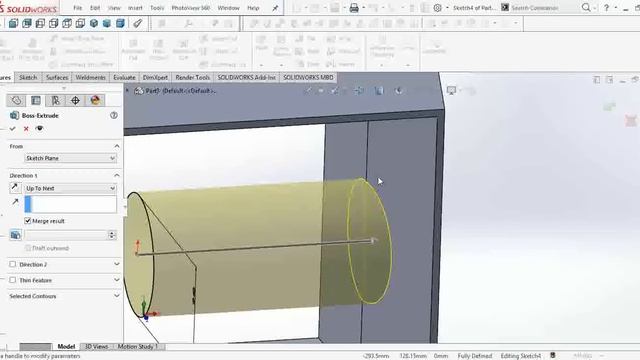Open the PhotoView 360 menu
The width and height of the screenshot is (640, 360).
[x=191, y=8]
